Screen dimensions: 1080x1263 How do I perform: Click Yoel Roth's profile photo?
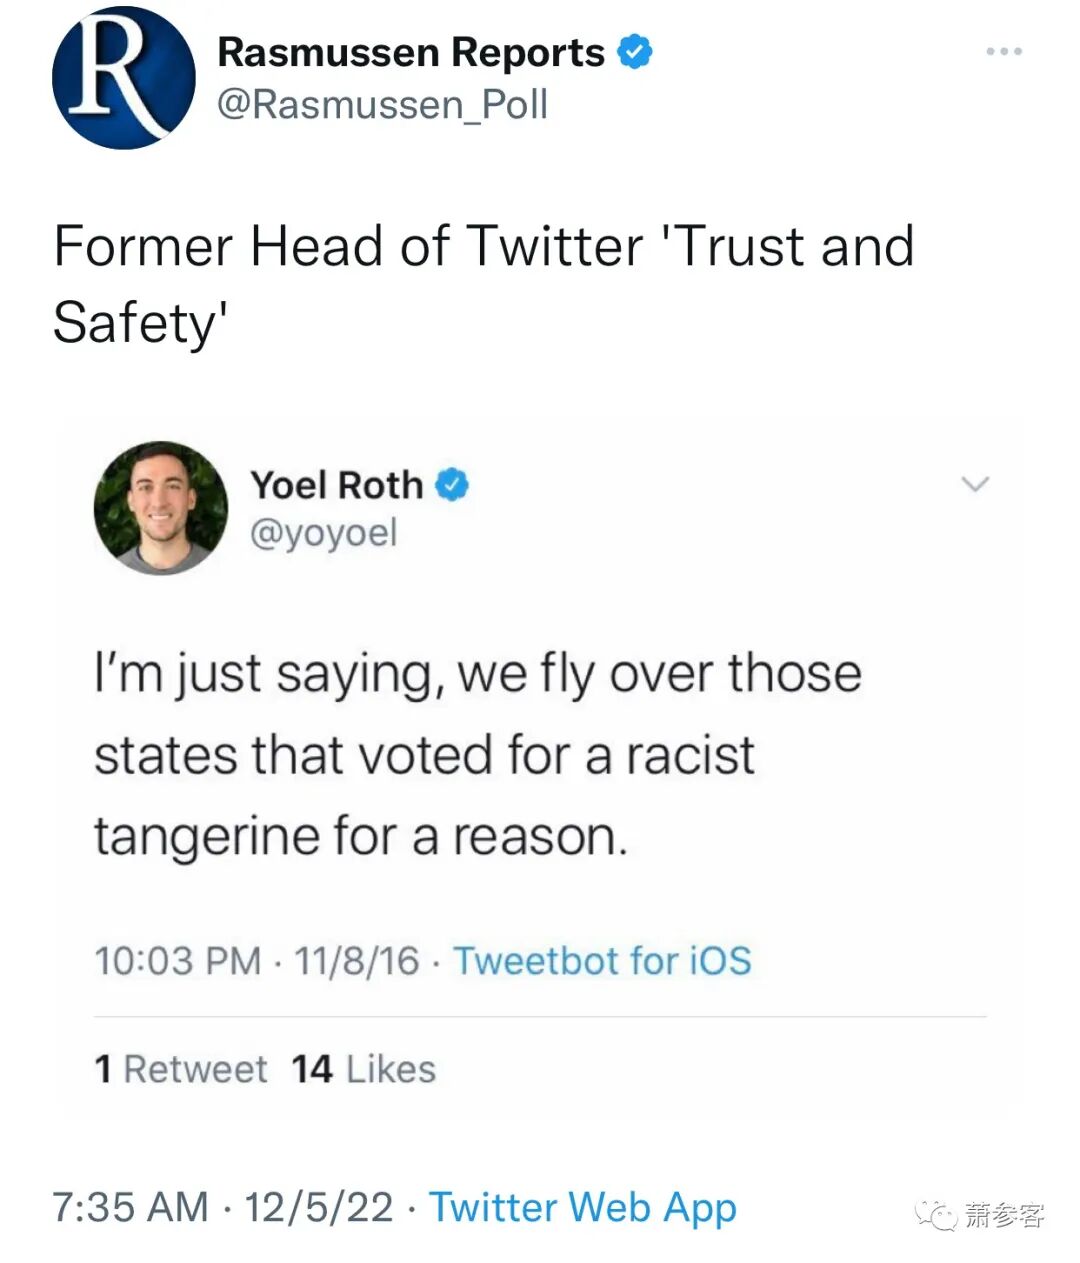coord(160,507)
